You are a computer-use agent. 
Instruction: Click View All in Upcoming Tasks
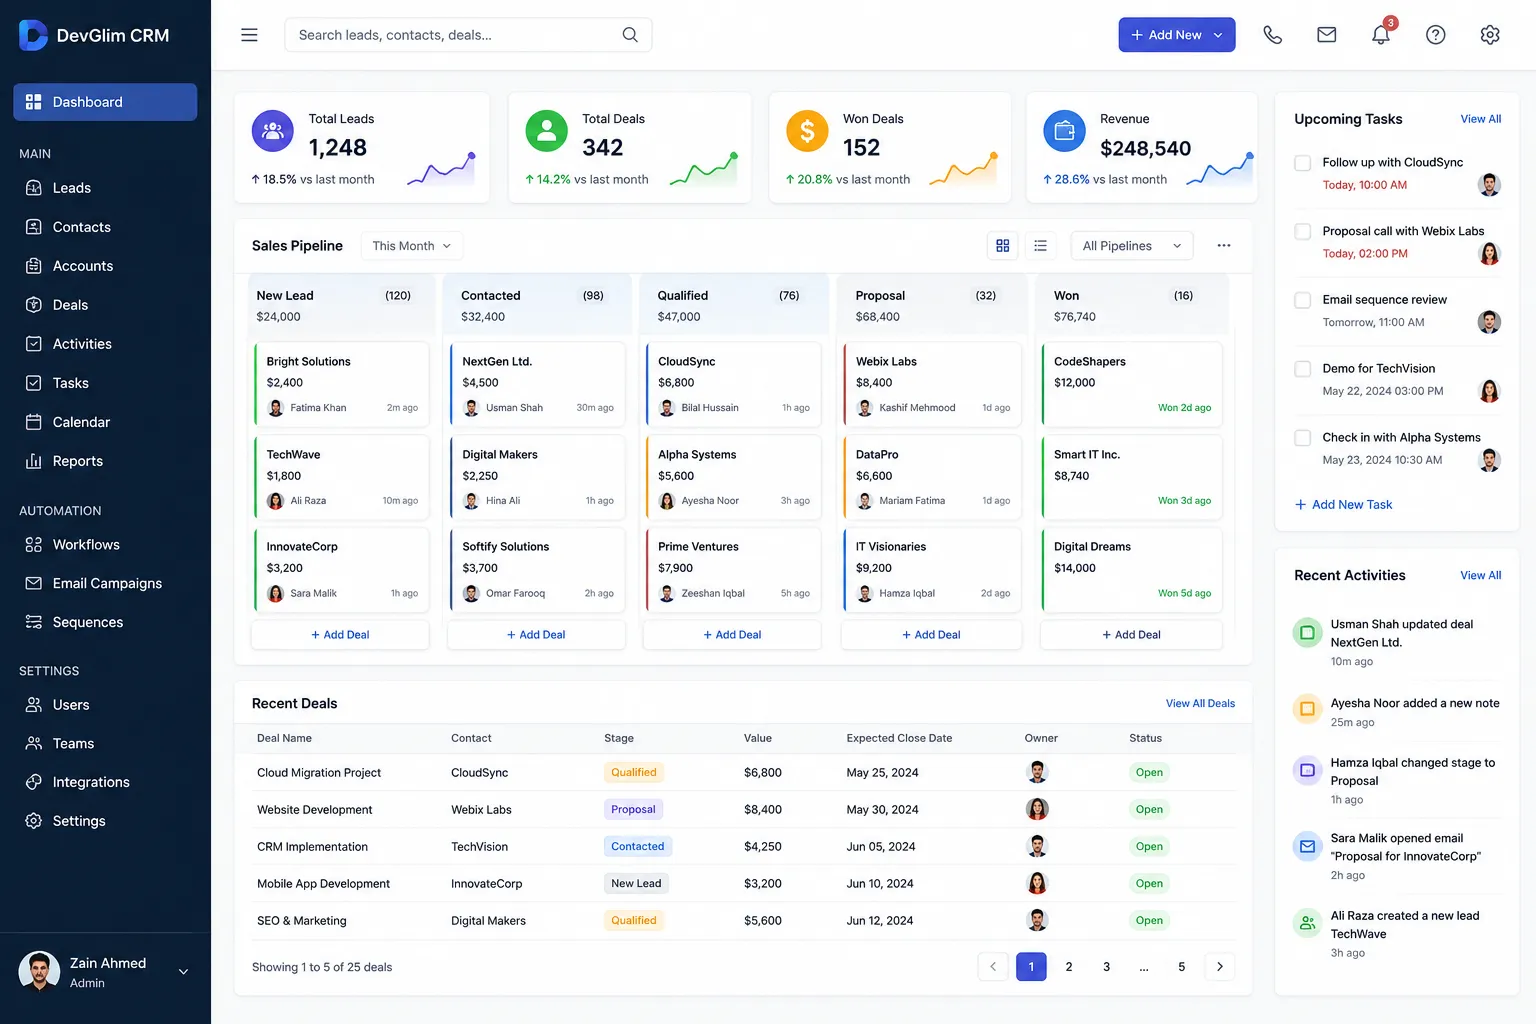1480,119
